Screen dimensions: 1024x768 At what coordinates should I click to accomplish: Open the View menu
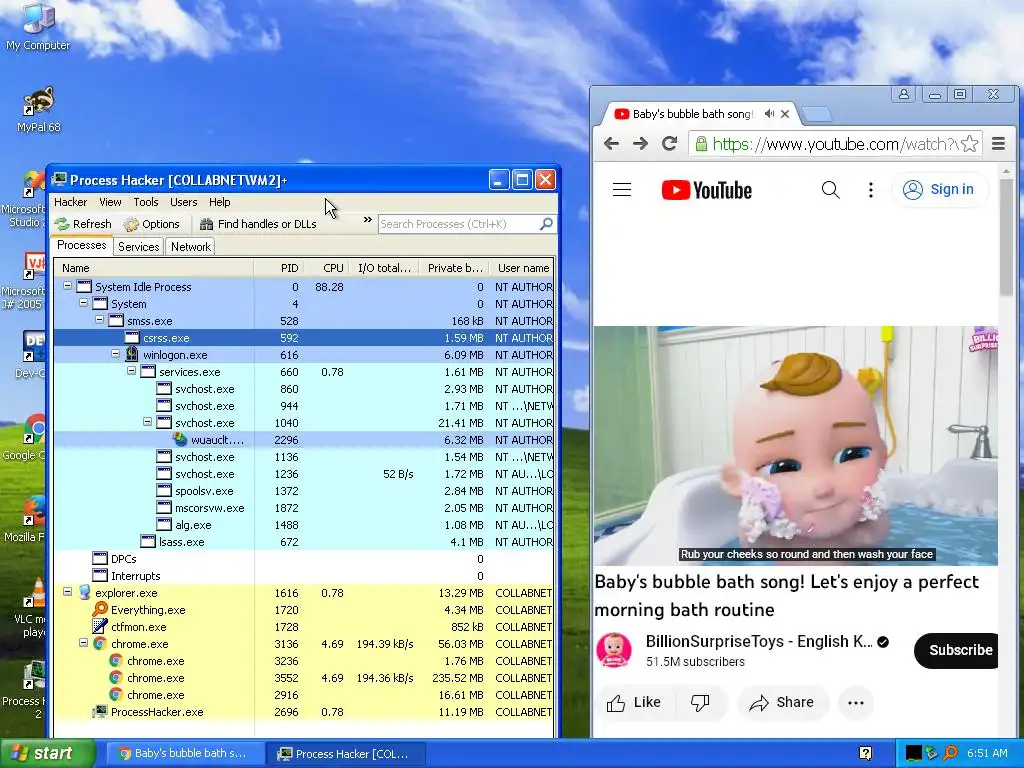tap(110, 202)
